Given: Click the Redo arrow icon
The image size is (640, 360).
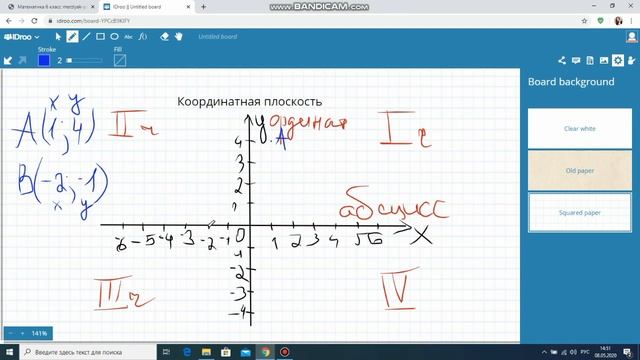Looking at the screenshot, I should pos(22,60).
